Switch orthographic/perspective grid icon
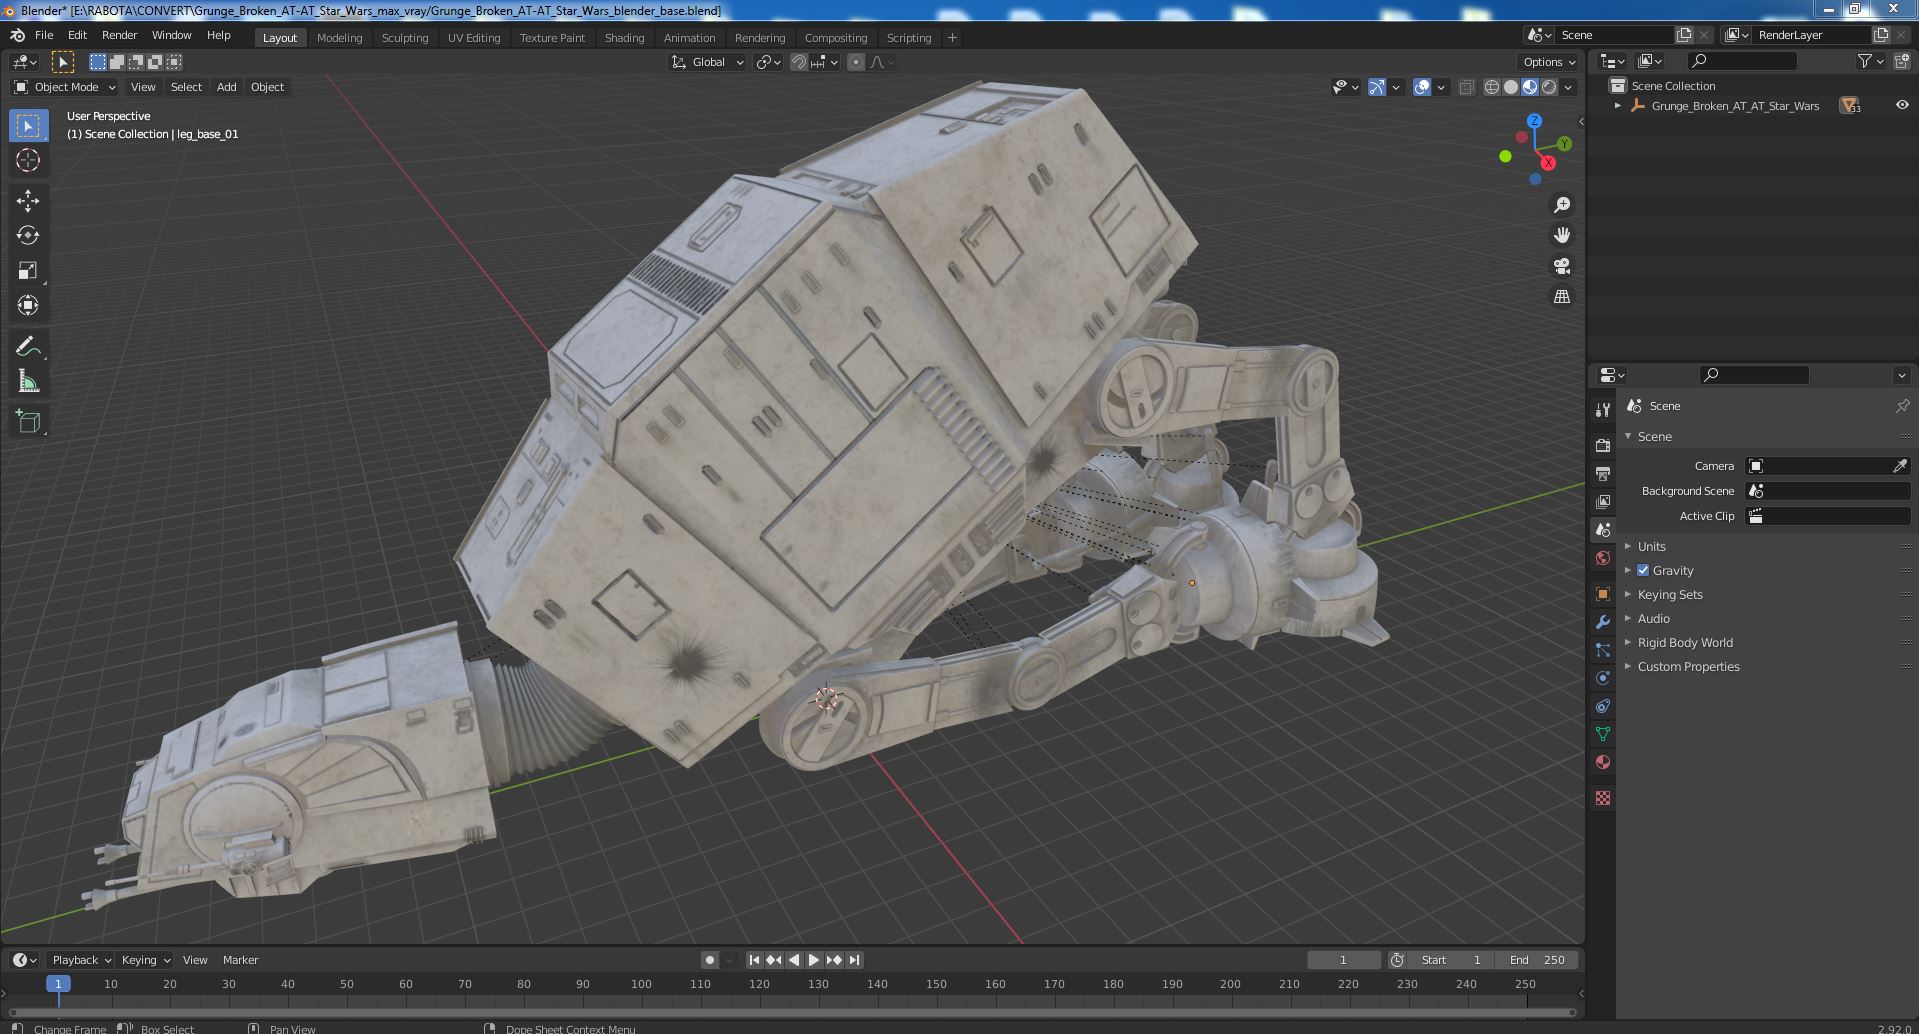 tap(1561, 297)
